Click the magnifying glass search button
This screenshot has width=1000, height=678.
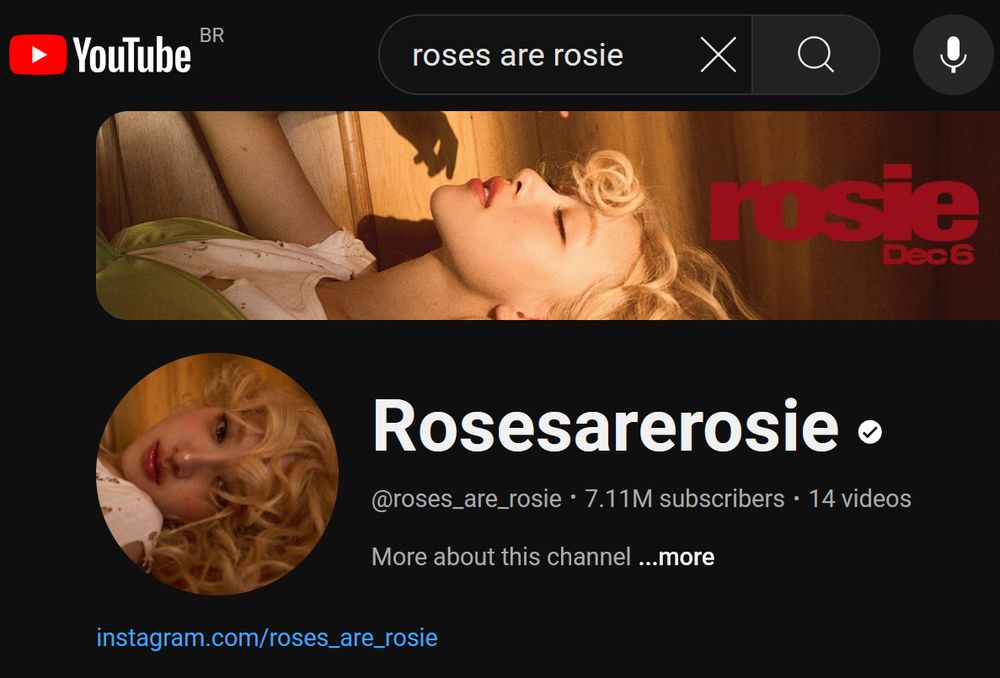(816, 55)
